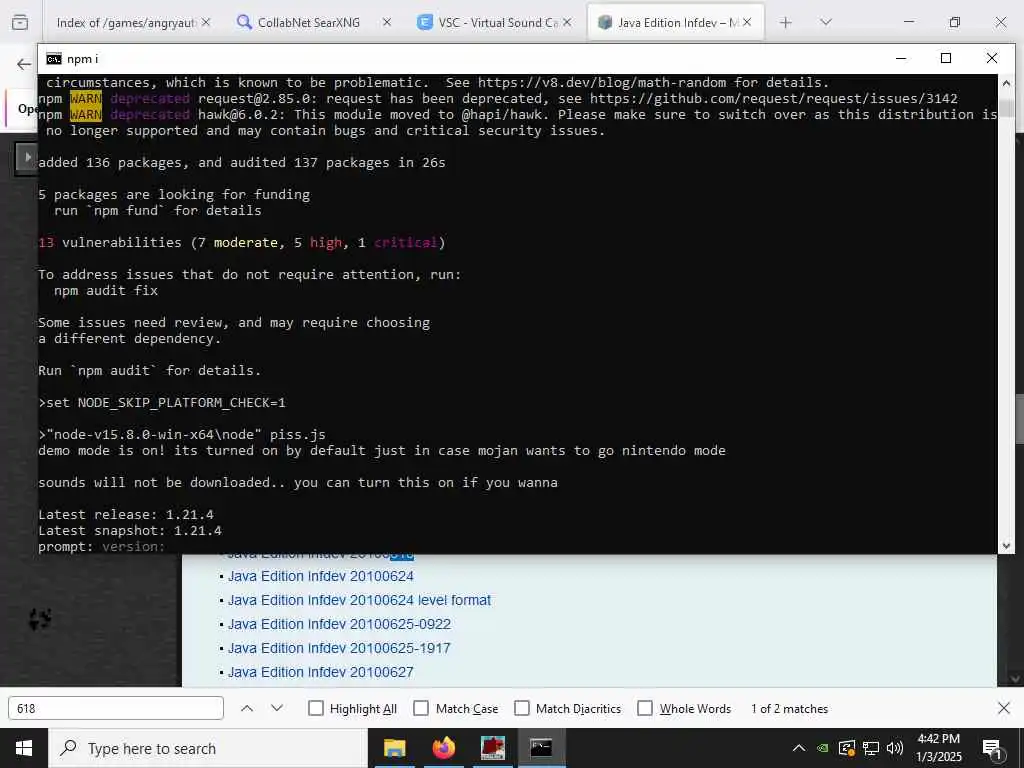The width and height of the screenshot is (1024, 768).
Task: Click the 'npm audit fix' line
Action: (106, 291)
